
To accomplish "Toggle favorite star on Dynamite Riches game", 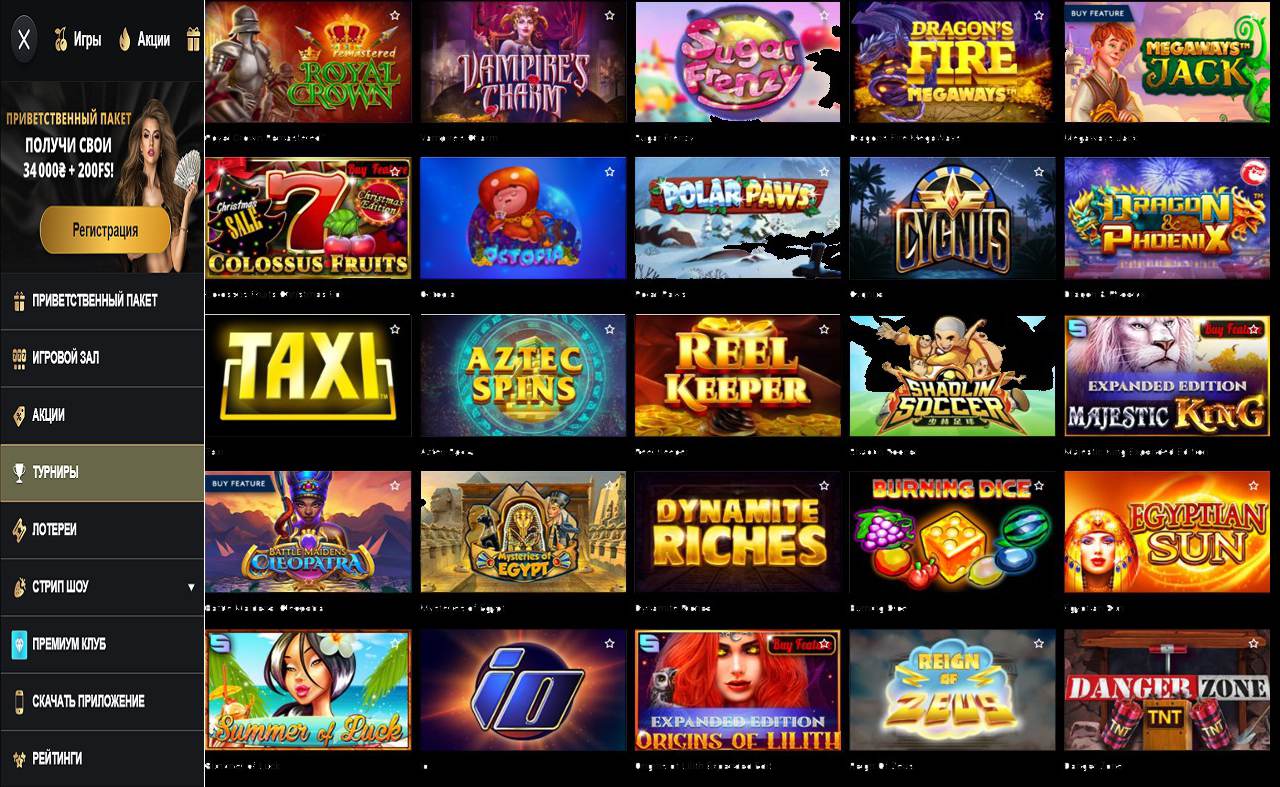I will [x=824, y=486].
